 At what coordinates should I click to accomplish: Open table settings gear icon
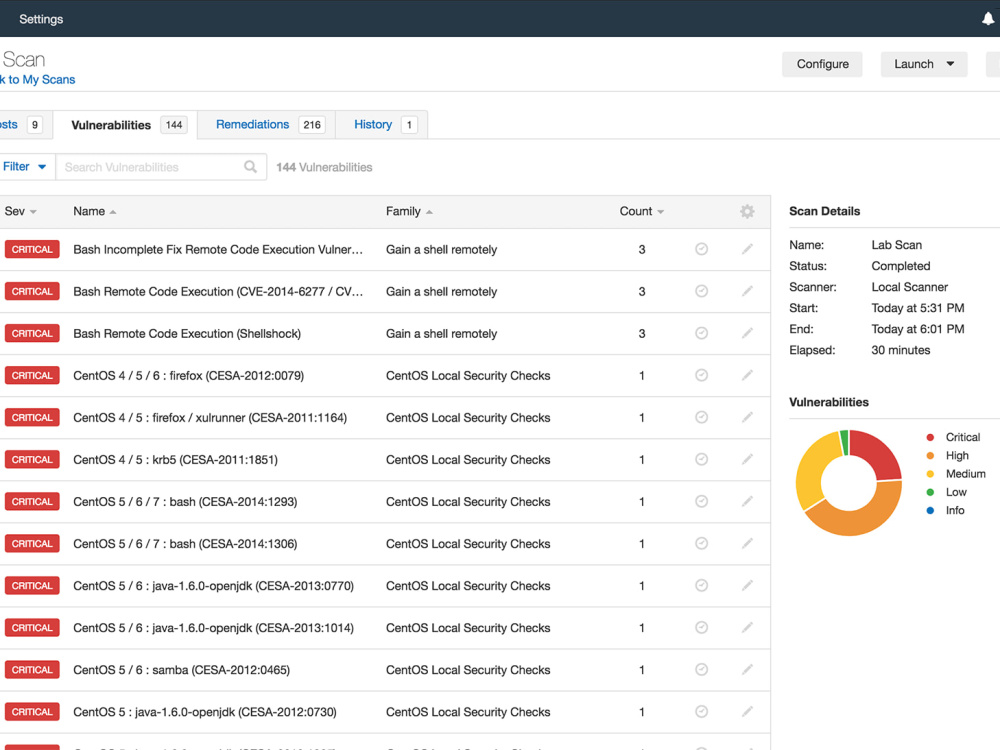pos(747,211)
